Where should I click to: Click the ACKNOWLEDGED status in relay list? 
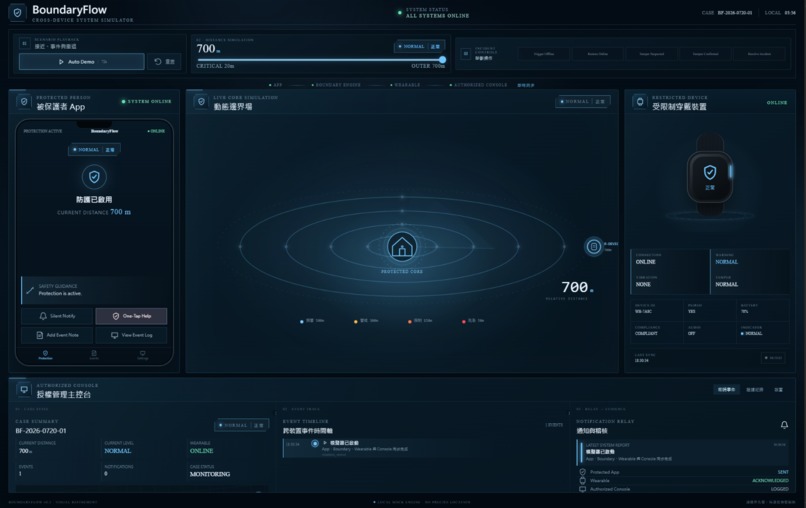click(x=770, y=481)
